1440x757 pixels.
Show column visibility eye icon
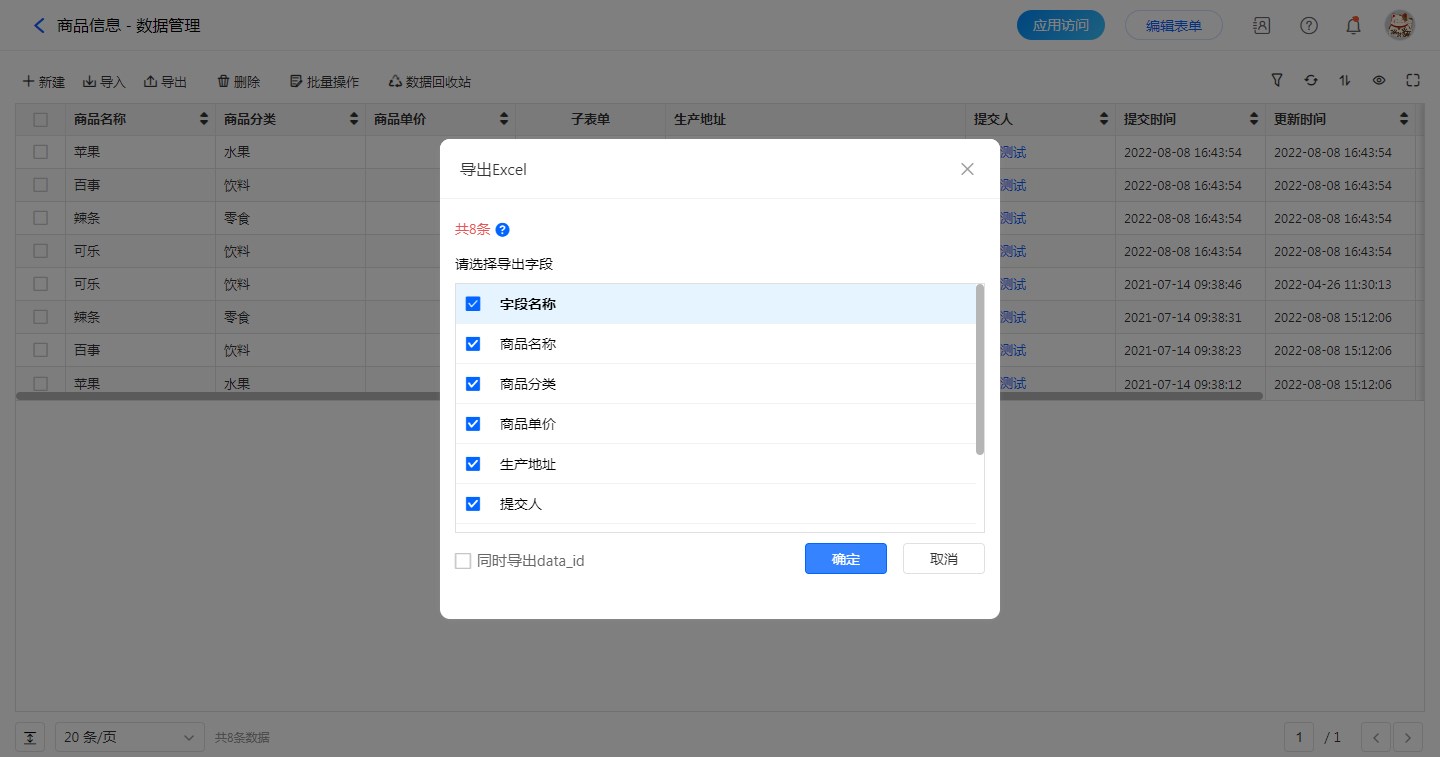point(1379,81)
